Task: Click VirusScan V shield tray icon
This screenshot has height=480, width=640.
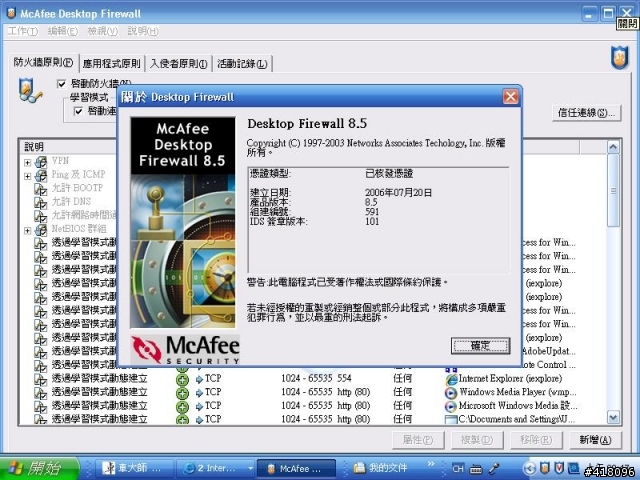Action: 559,468
